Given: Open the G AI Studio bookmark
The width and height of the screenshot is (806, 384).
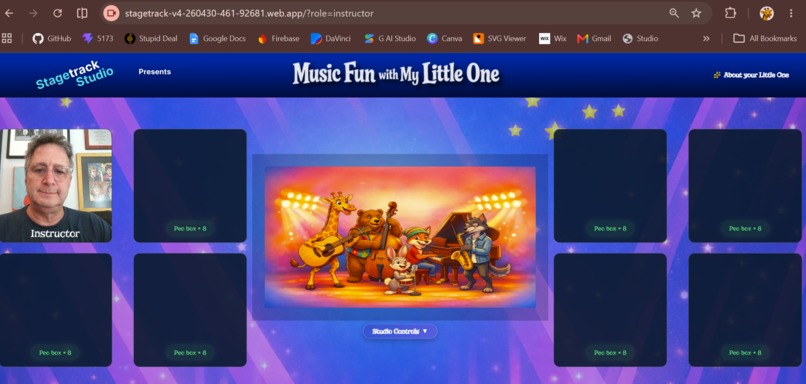Looking at the screenshot, I should pos(389,39).
